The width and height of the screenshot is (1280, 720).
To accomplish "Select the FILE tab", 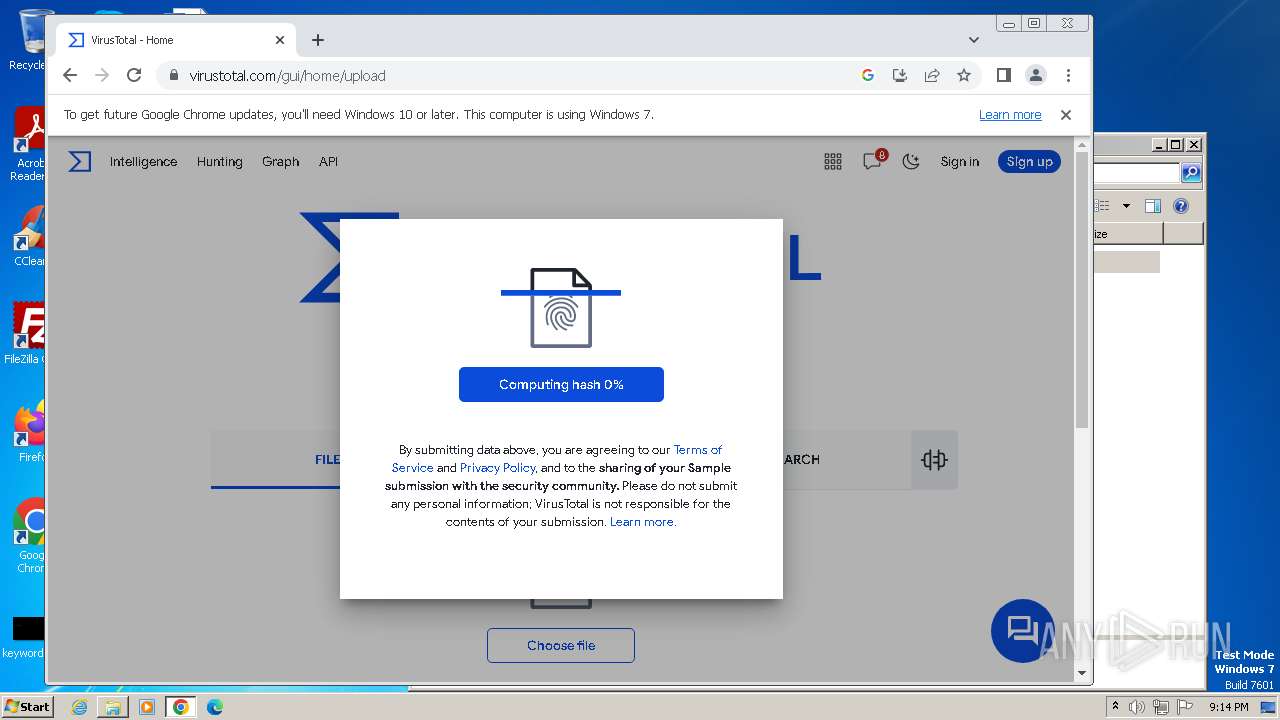I will [327, 460].
